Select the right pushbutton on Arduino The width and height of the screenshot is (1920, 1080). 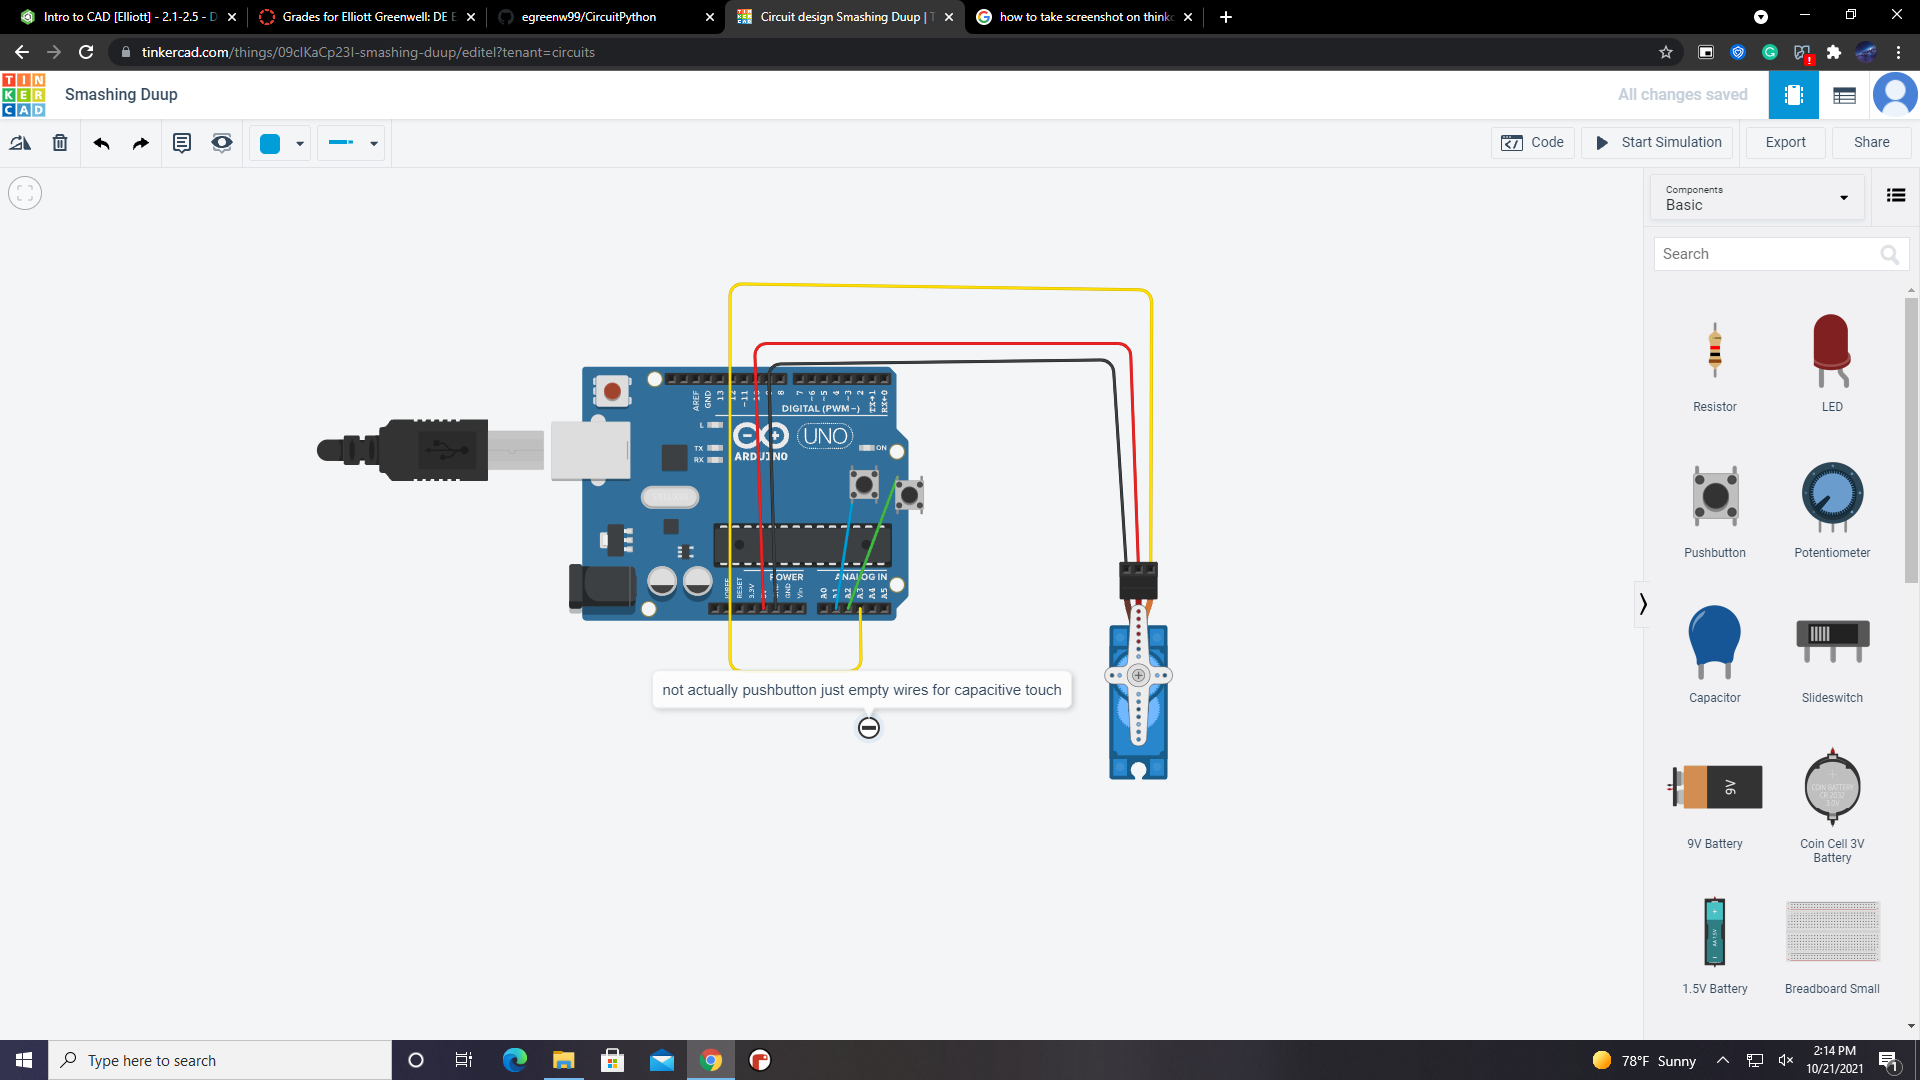(909, 494)
